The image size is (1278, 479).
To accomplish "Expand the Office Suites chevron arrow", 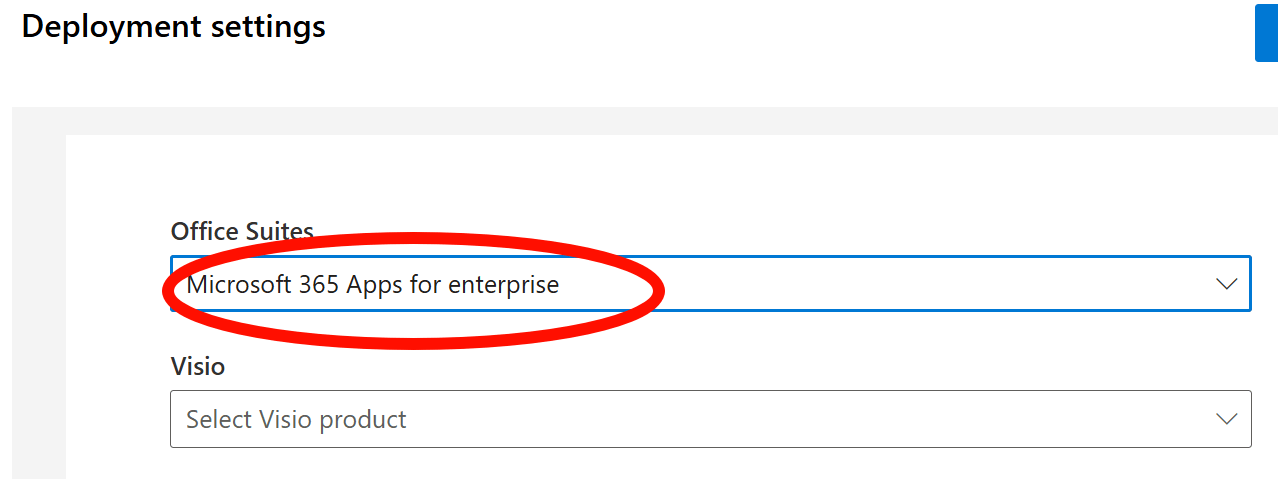I will [1226, 284].
